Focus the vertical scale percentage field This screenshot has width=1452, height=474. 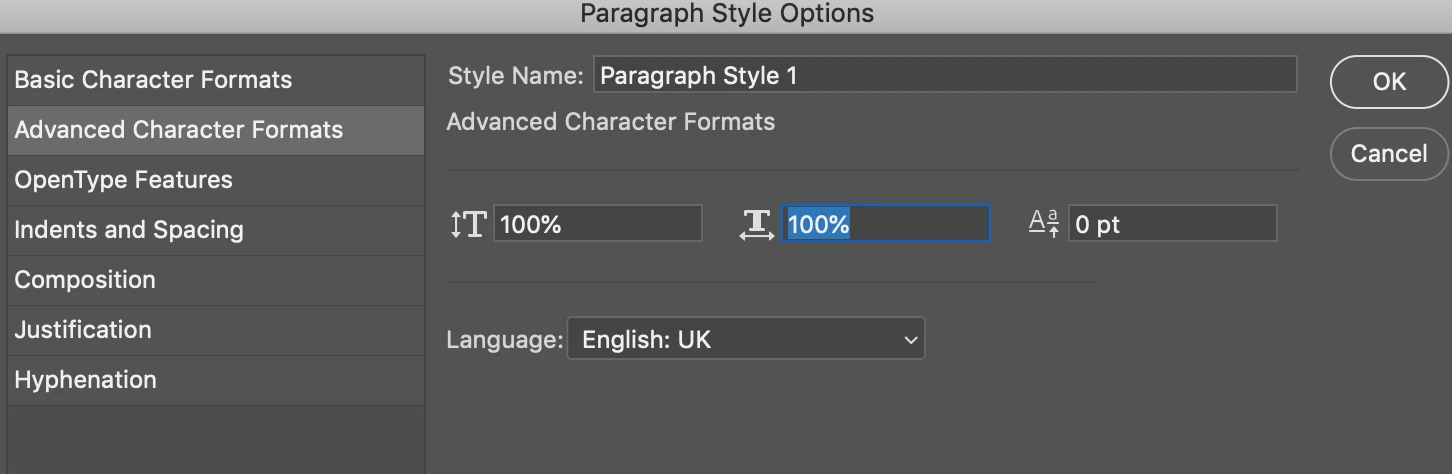597,224
